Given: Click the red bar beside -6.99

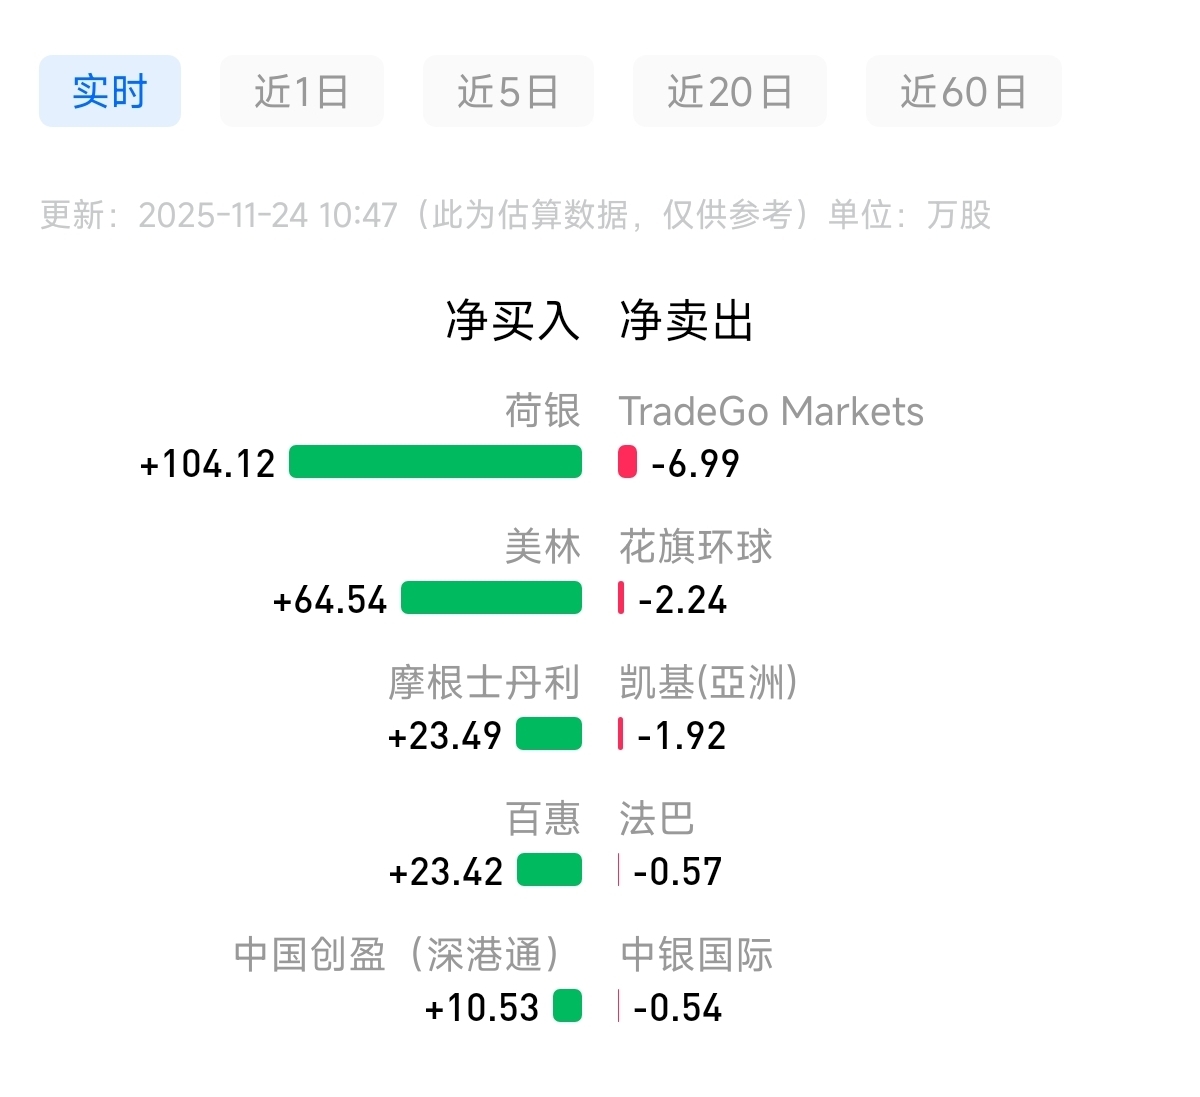Looking at the screenshot, I should coord(627,462).
